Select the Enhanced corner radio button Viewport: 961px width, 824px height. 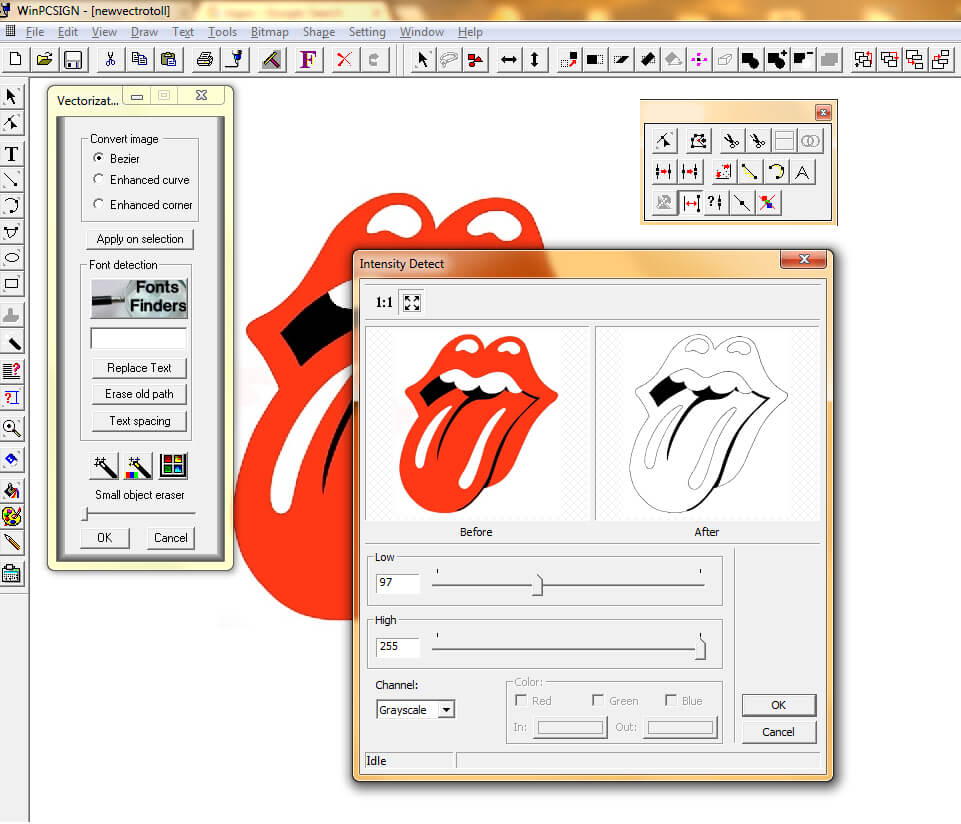tap(98, 204)
